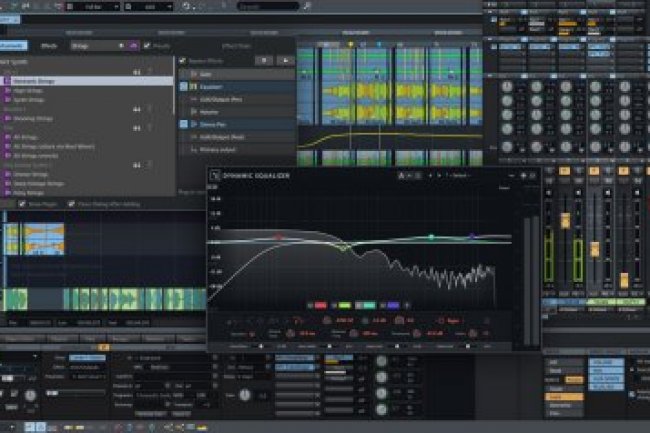Click the magnifier icon beside the search field
Viewport: 650px width, 433px height.
(307, 6)
